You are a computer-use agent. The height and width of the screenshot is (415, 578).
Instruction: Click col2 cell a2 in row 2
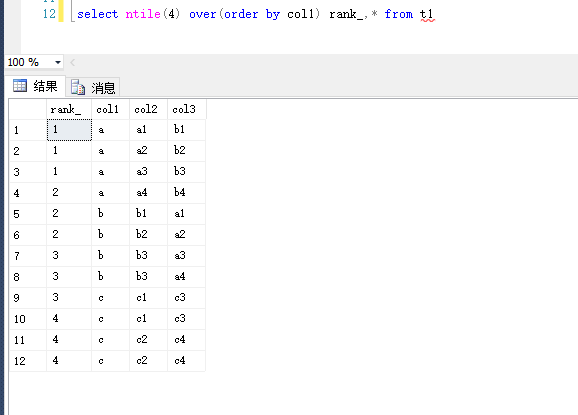[x=149, y=151]
